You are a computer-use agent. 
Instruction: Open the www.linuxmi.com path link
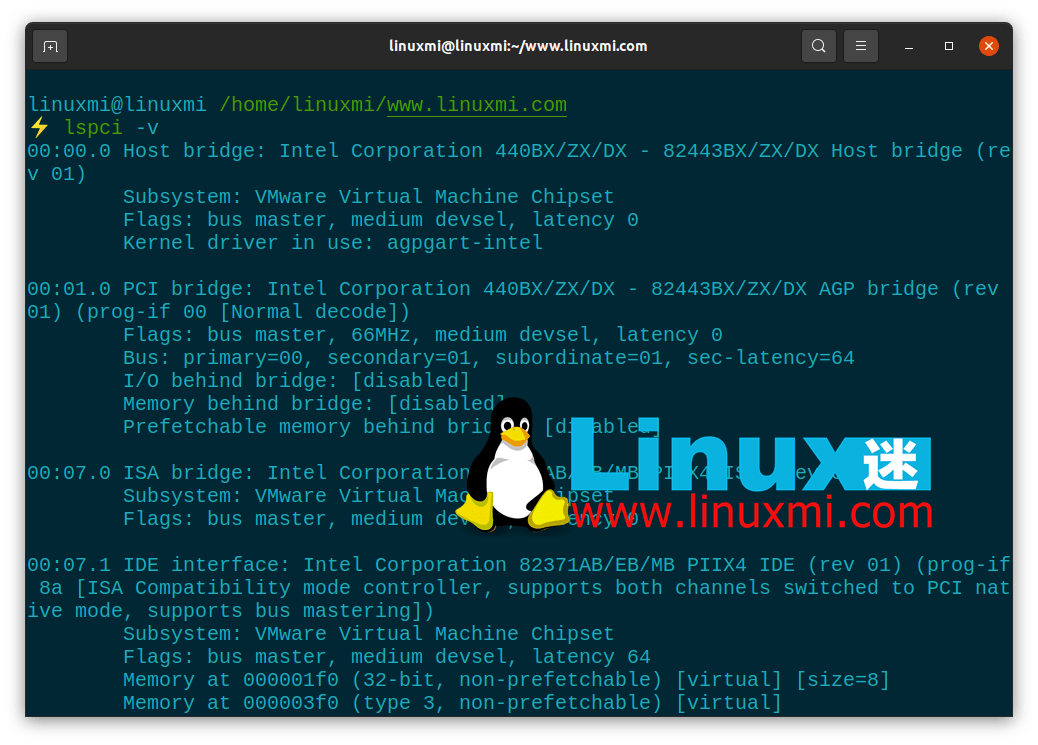(x=477, y=105)
